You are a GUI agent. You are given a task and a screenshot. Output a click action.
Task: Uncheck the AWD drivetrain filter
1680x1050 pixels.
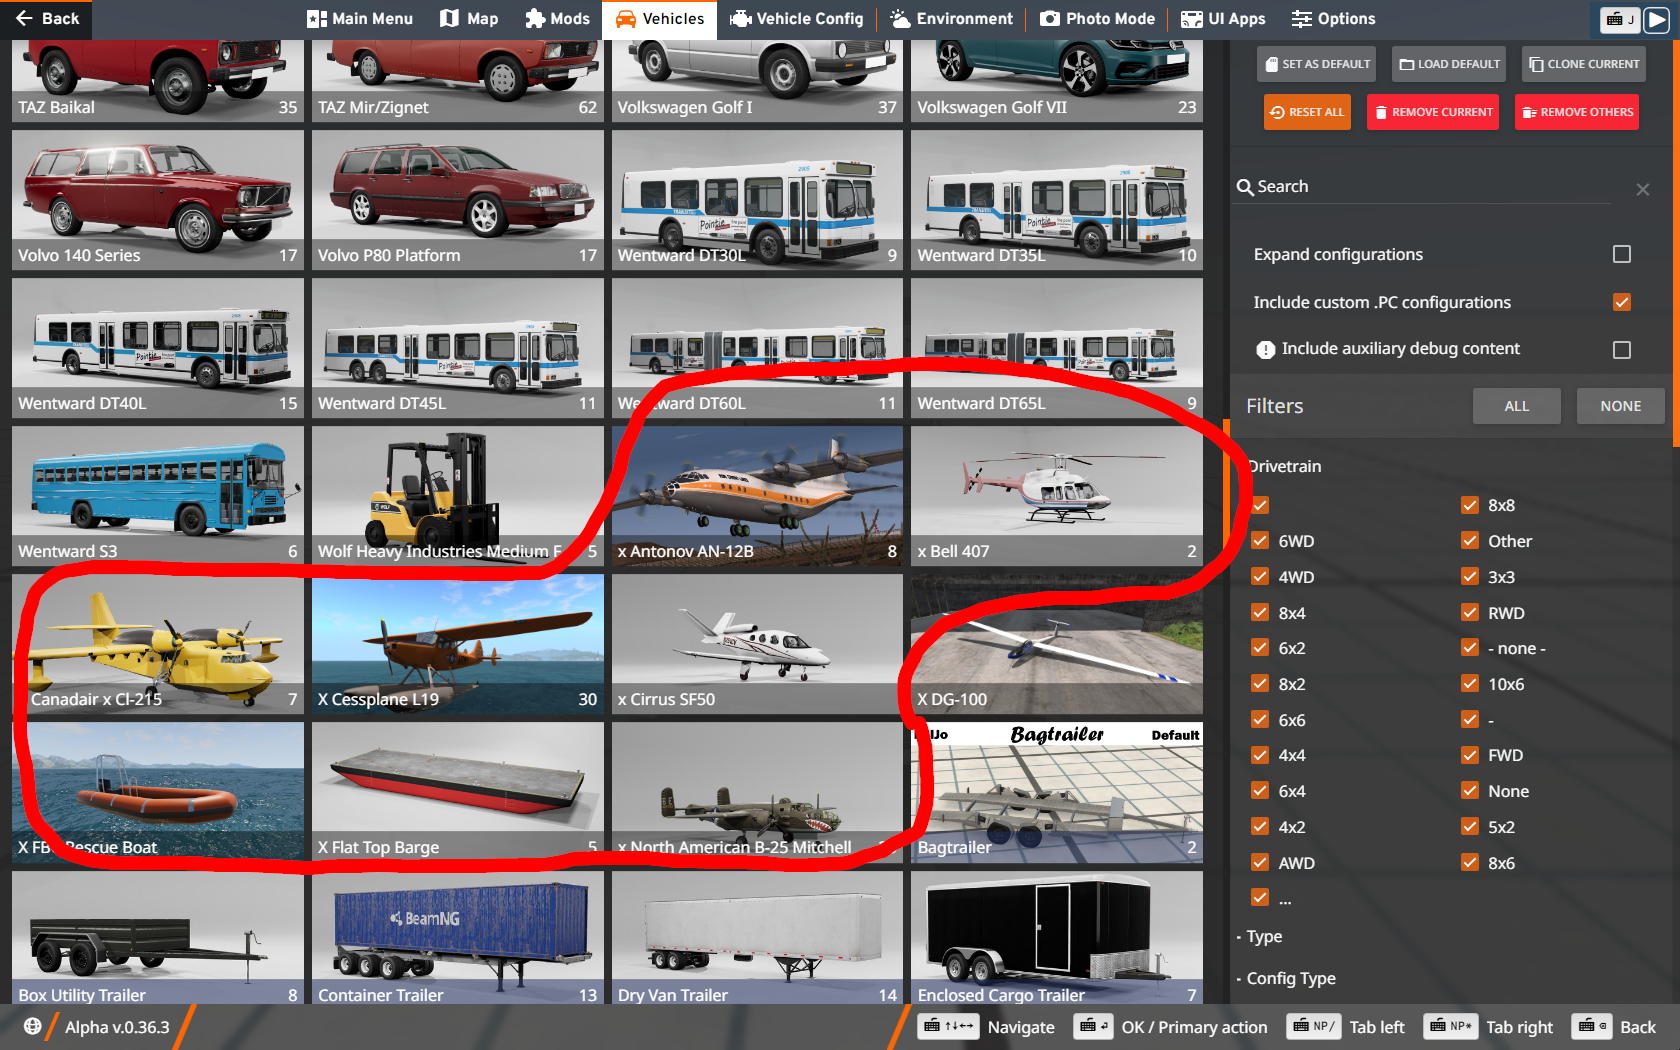tap(1260, 863)
